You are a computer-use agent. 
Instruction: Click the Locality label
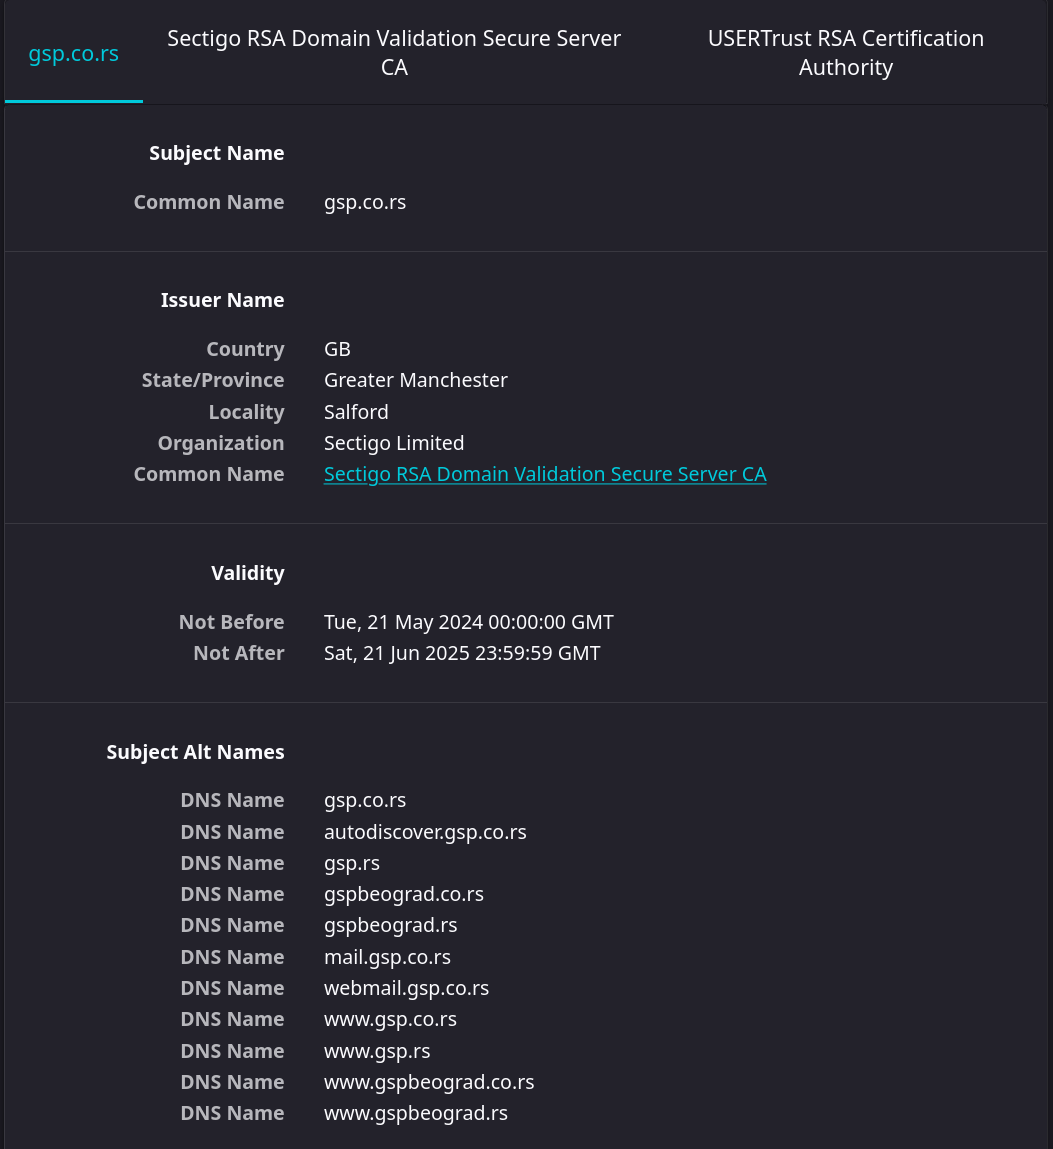[x=246, y=413]
